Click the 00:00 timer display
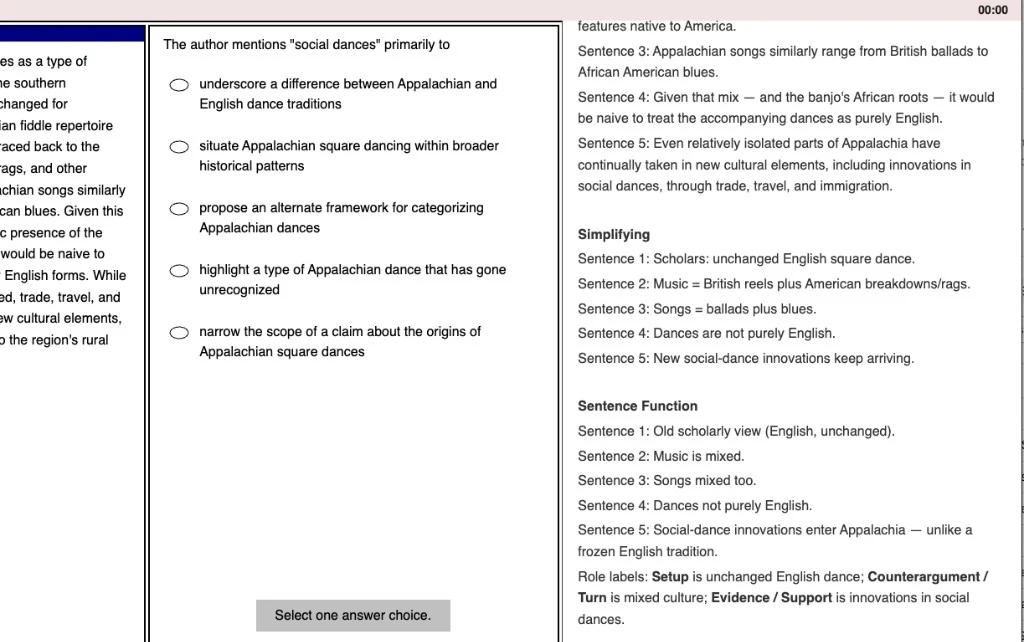Screen dimensions: 1024x642 [x=993, y=10]
